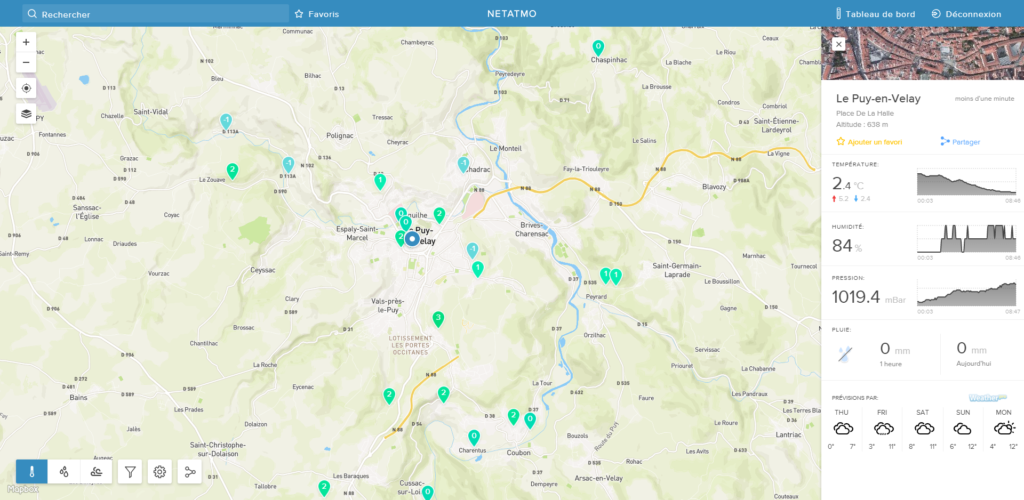
Task: Select the green 3 station marker
Action: coord(438,319)
